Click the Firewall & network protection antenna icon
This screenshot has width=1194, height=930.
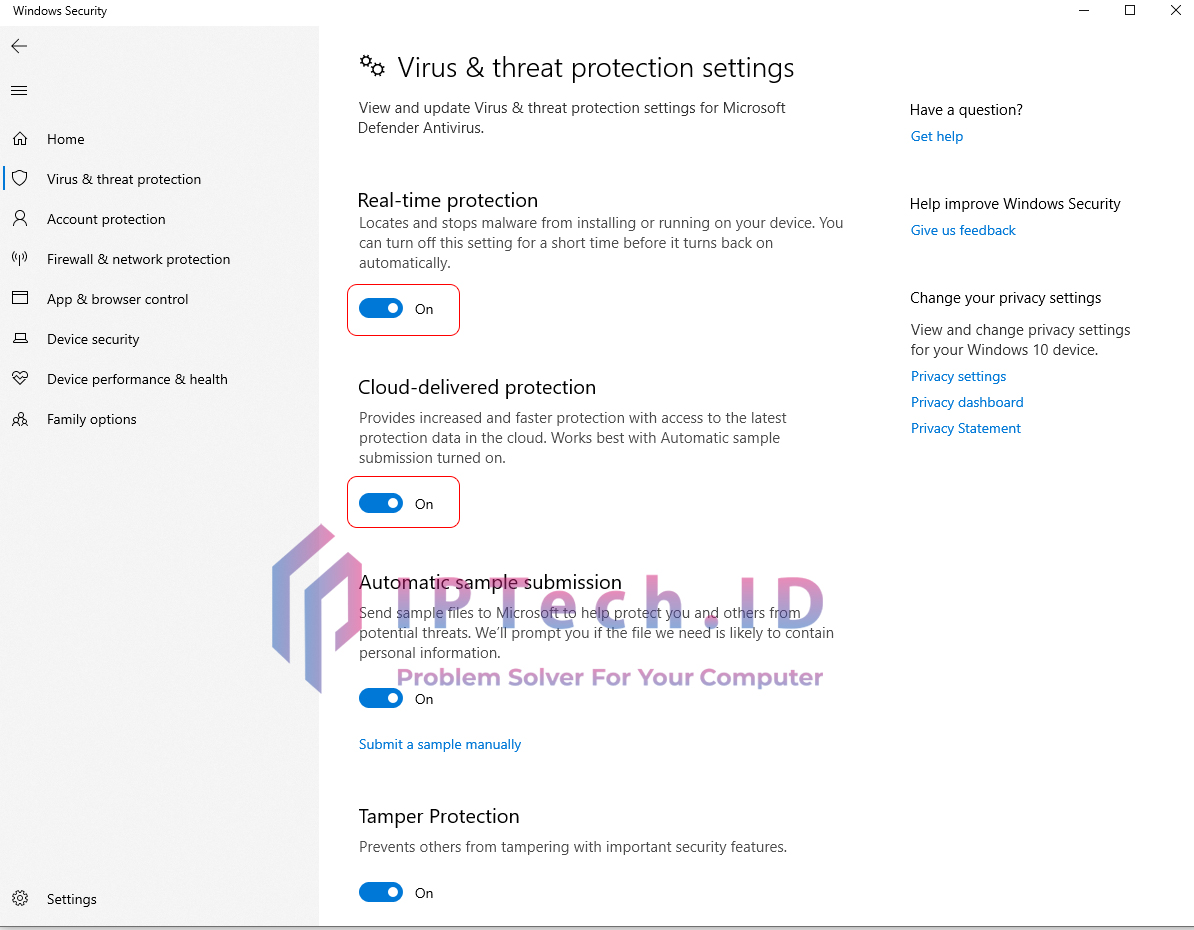coord(20,259)
